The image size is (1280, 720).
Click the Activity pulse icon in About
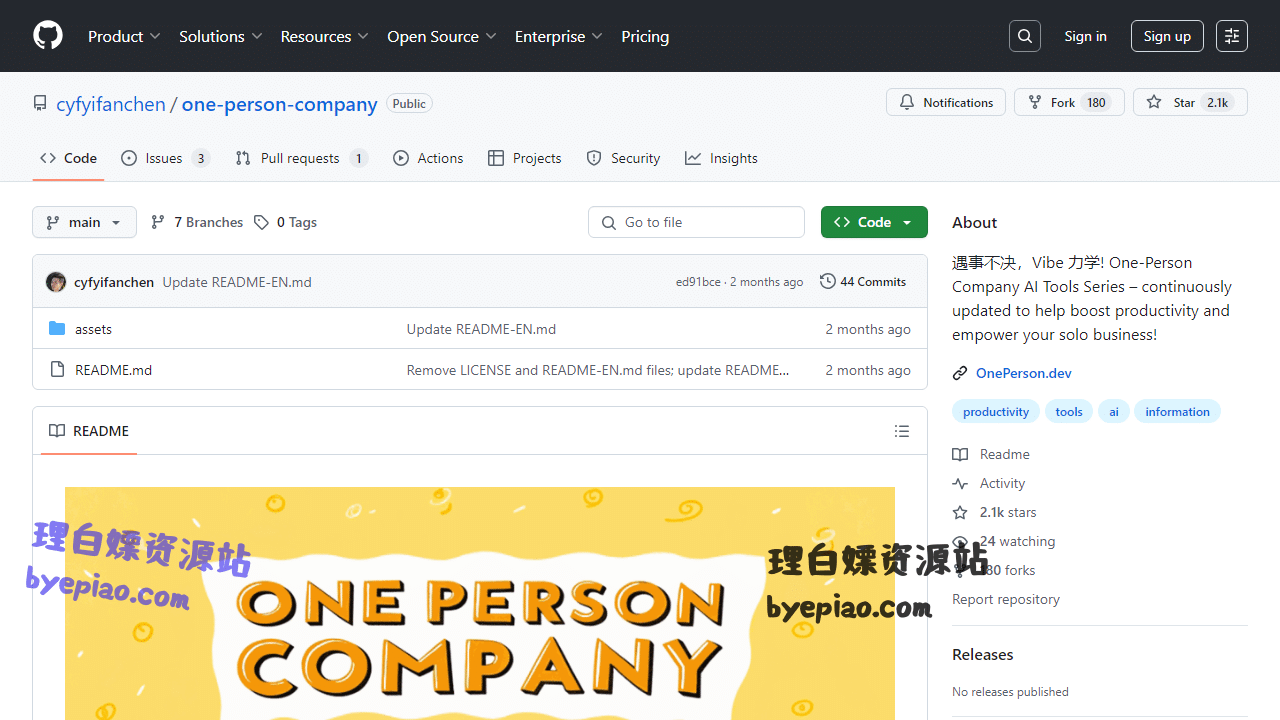pos(960,483)
